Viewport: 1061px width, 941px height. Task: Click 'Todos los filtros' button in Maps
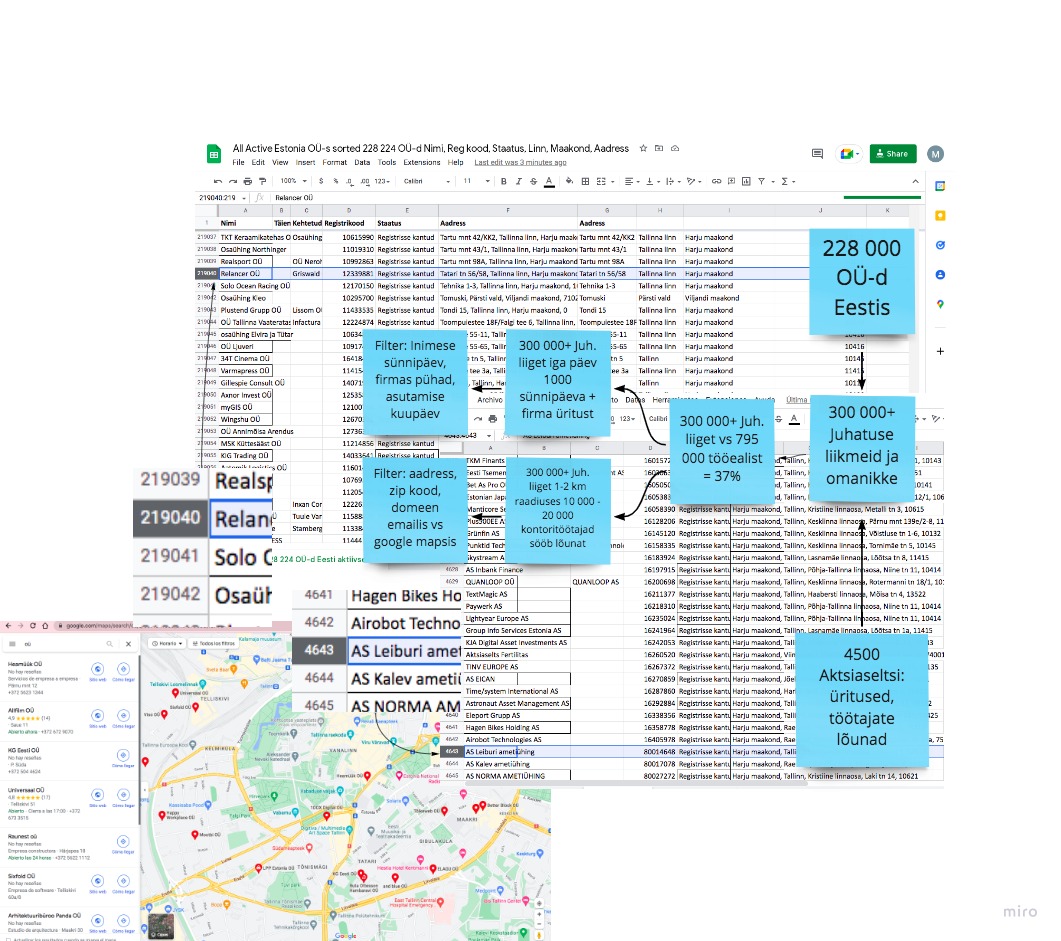click(214, 643)
